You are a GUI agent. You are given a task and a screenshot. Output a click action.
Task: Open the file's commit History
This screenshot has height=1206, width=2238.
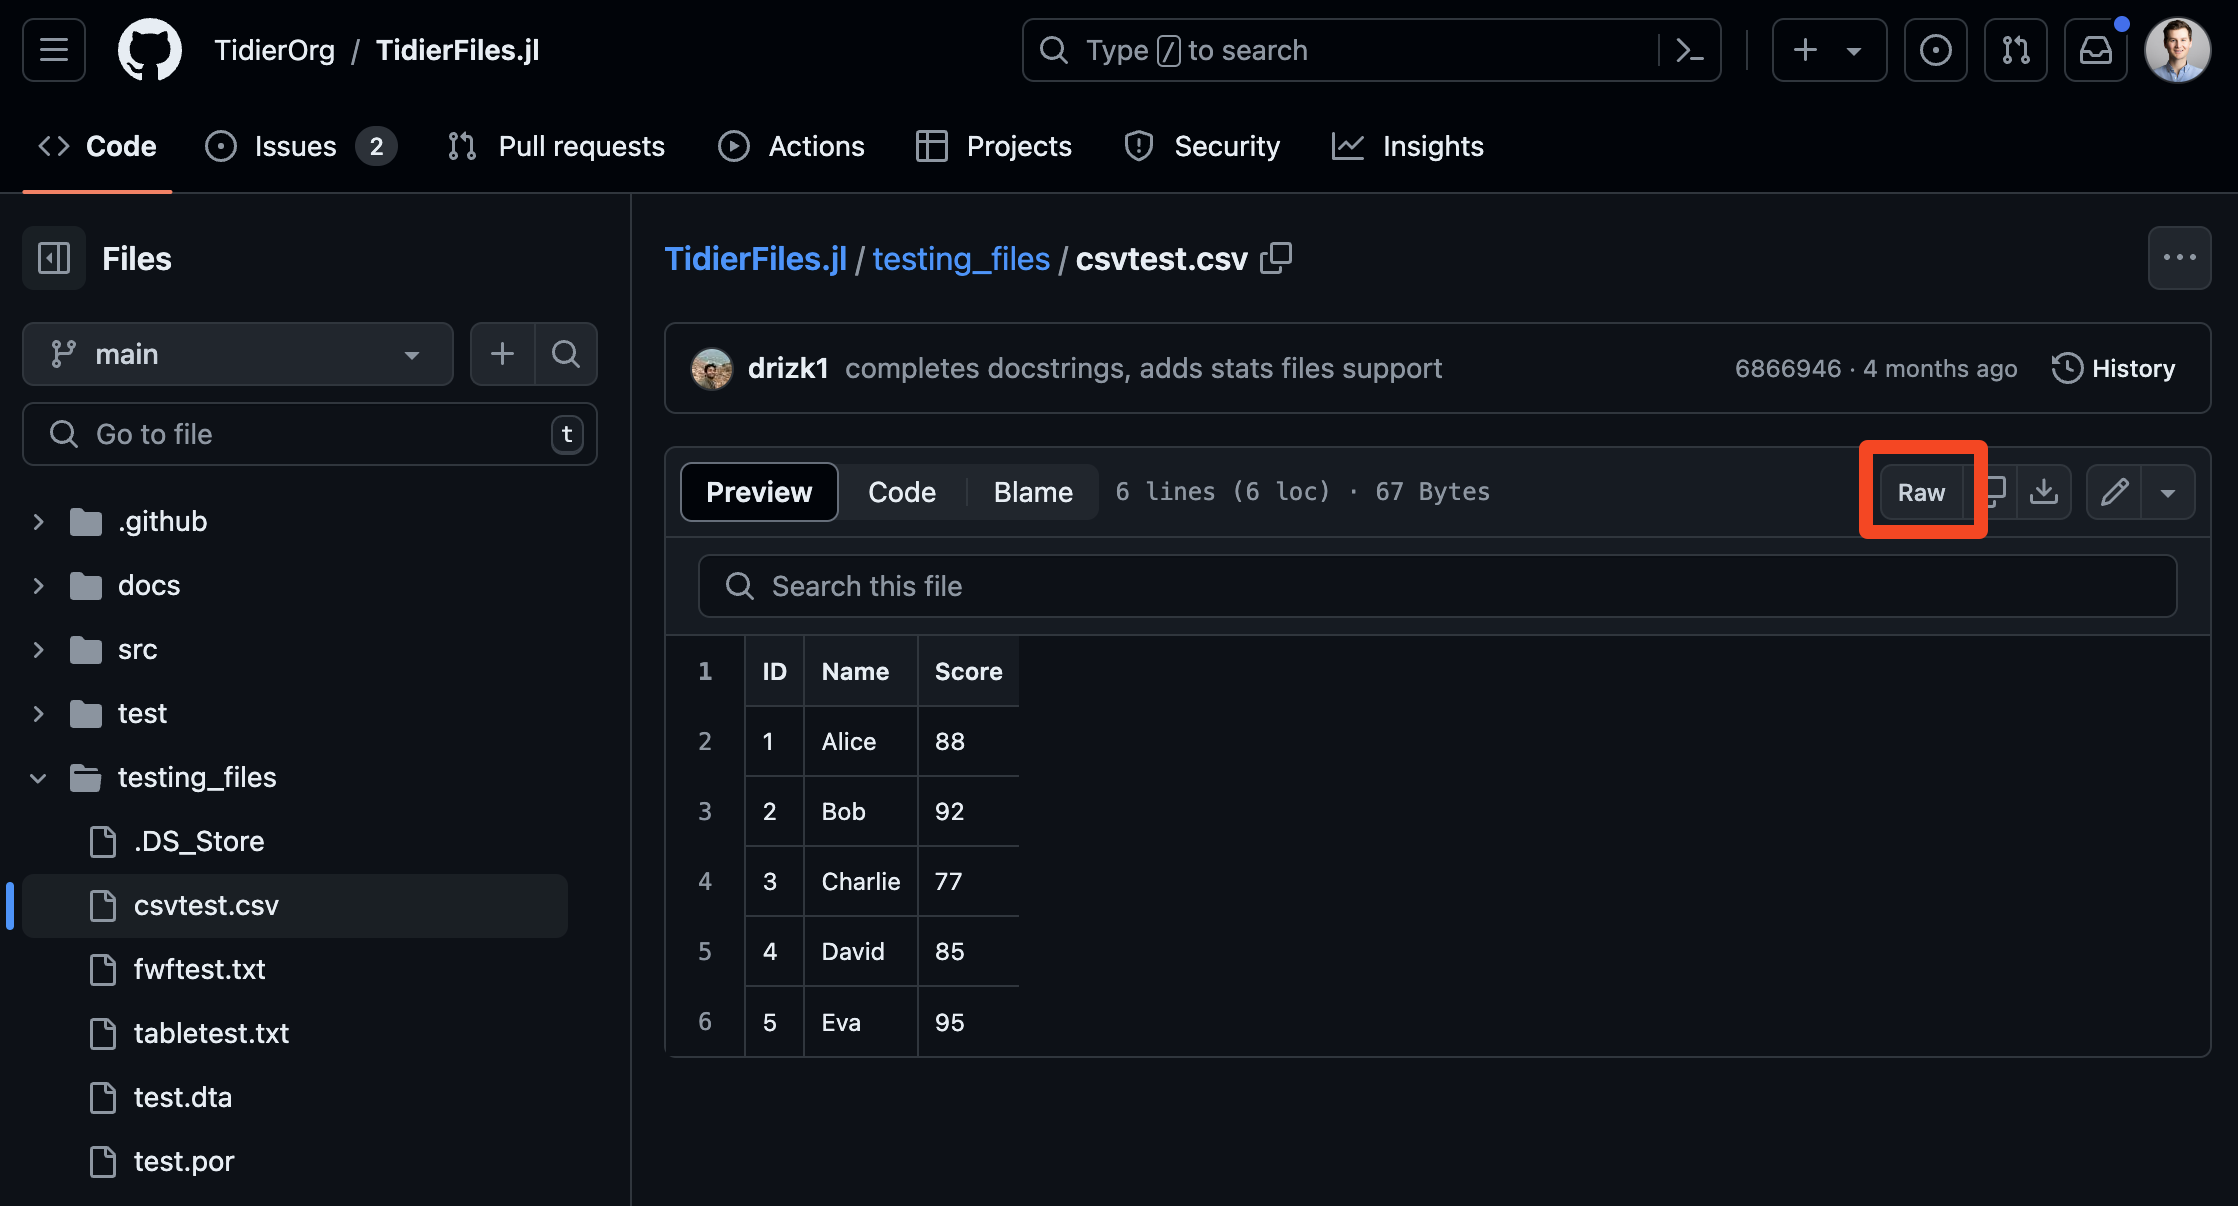(x=2113, y=369)
